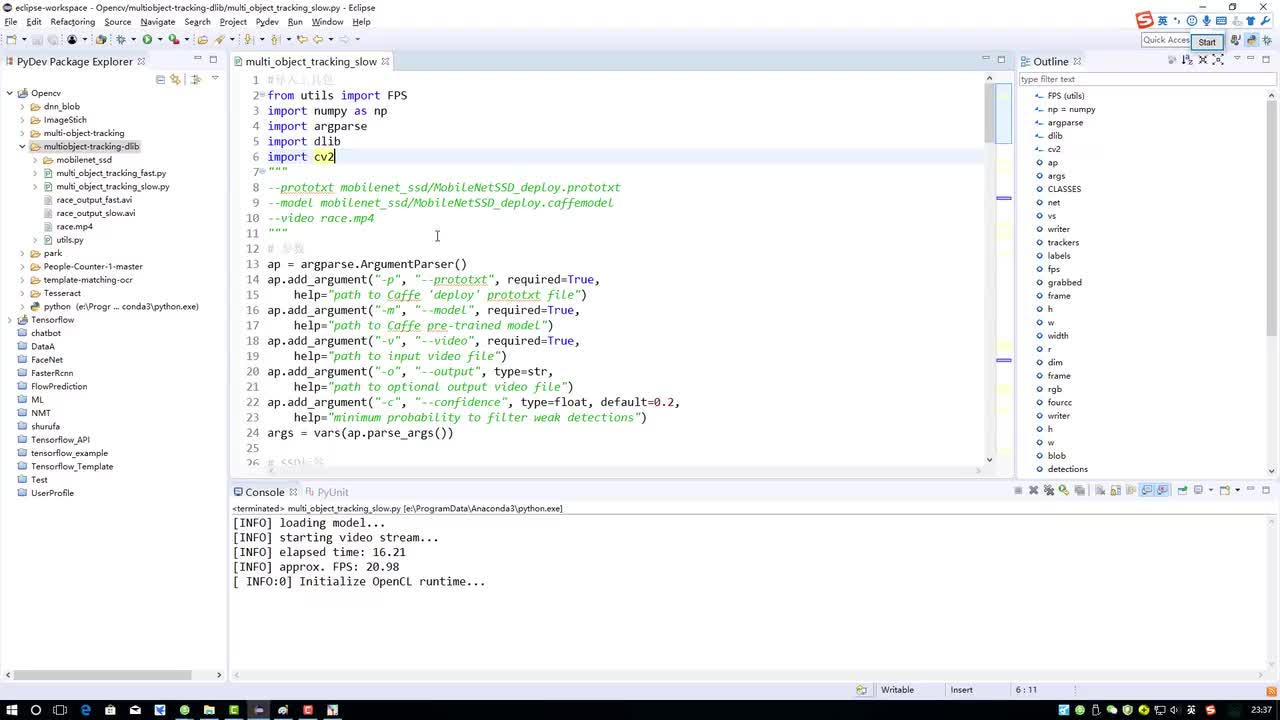Select utils.py in the Package Explorer
The width and height of the screenshot is (1280, 720).
pyautogui.click(x=69, y=240)
